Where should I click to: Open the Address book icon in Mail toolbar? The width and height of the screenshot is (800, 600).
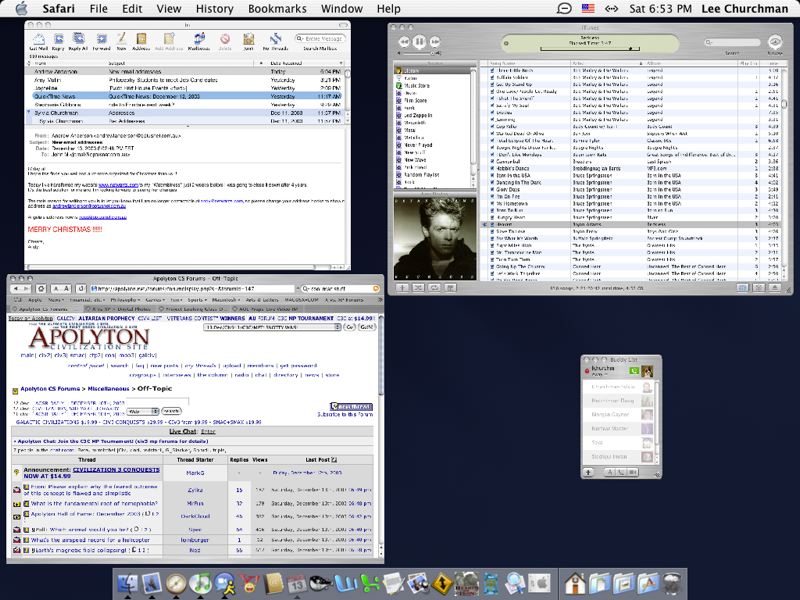142,41
